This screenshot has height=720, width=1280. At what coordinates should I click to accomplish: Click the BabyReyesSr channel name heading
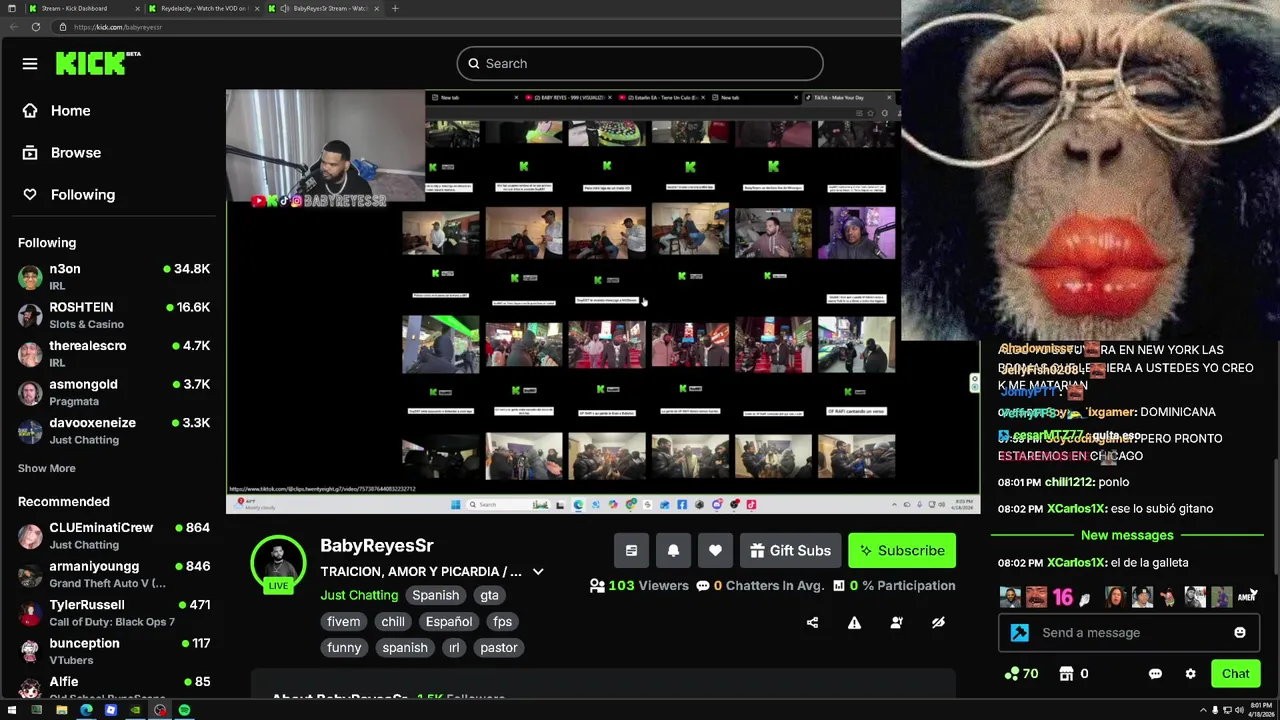376,546
